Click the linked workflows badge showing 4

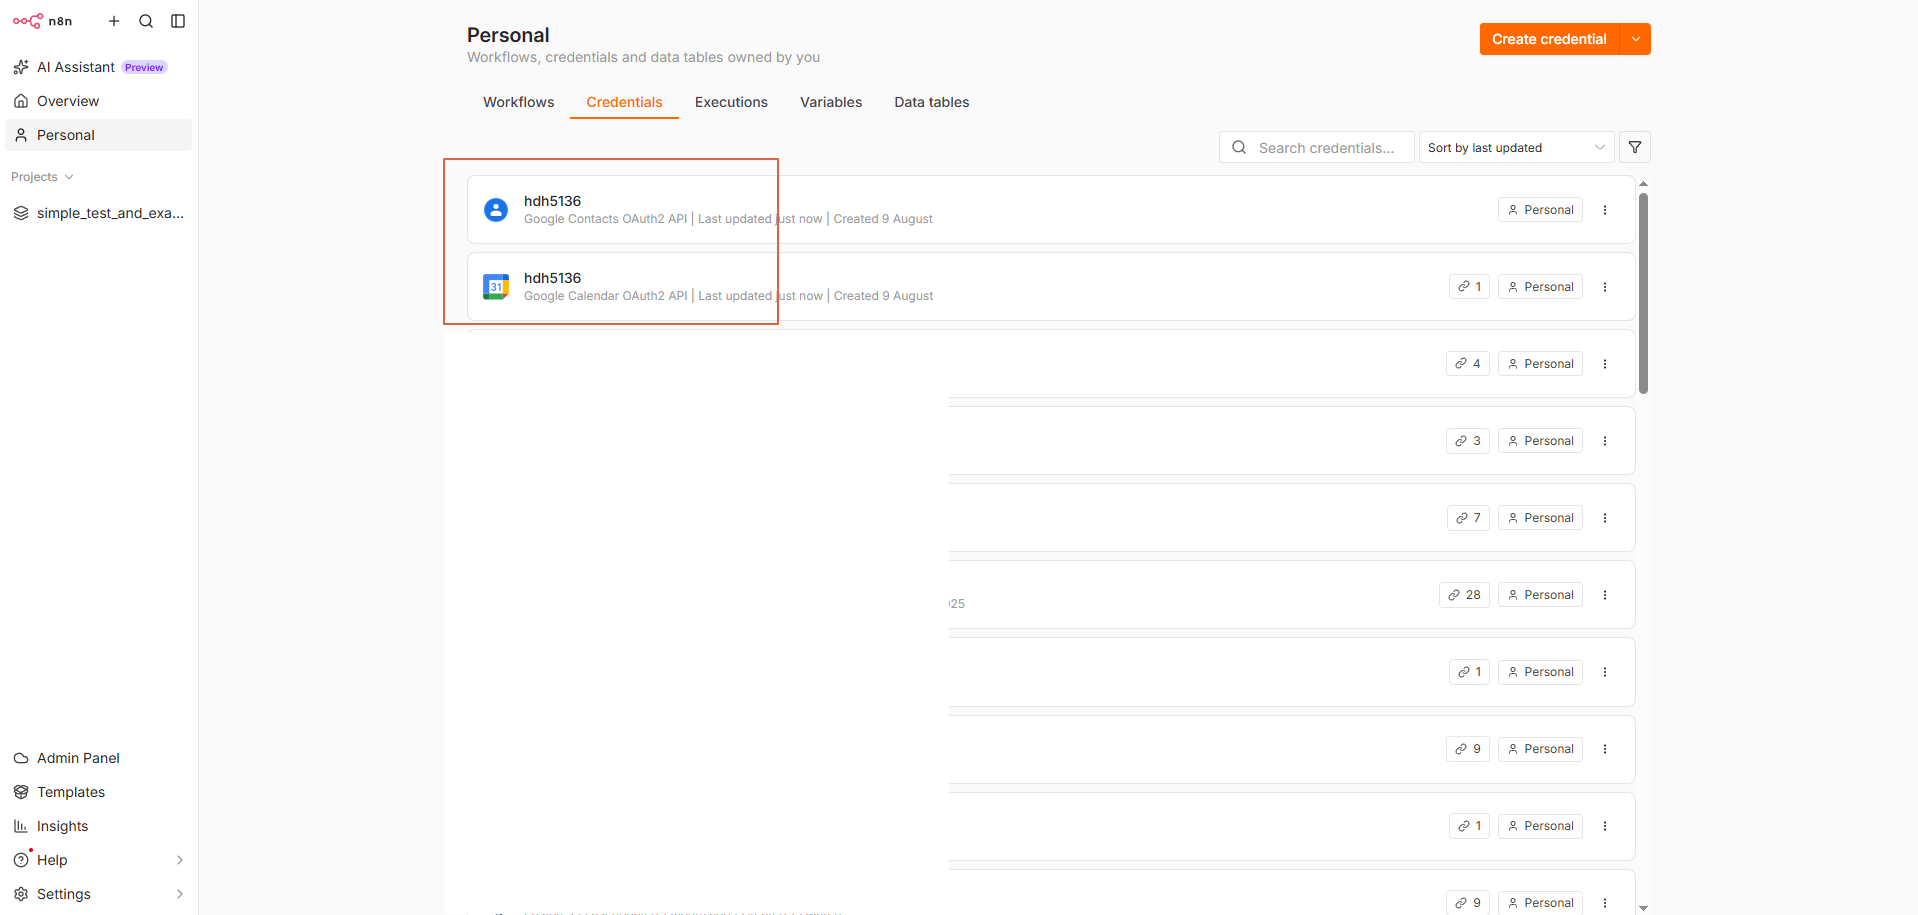click(1468, 364)
